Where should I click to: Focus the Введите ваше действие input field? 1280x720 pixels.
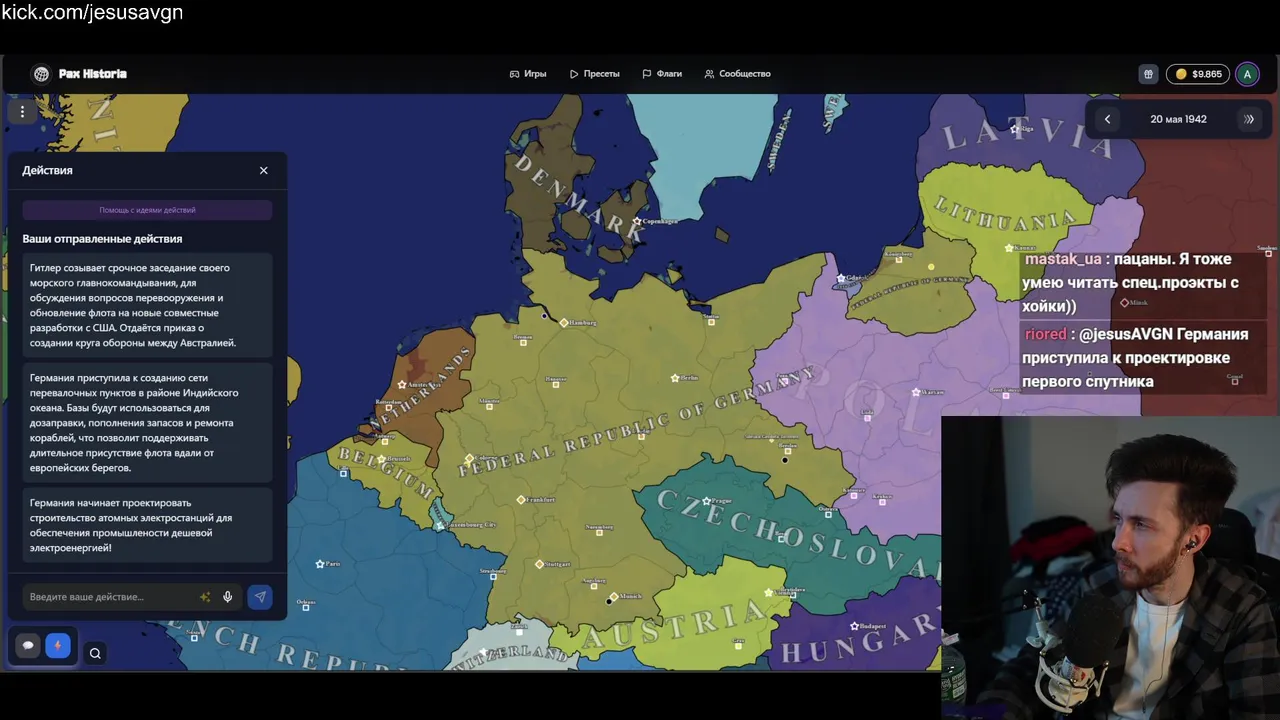click(x=110, y=597)
